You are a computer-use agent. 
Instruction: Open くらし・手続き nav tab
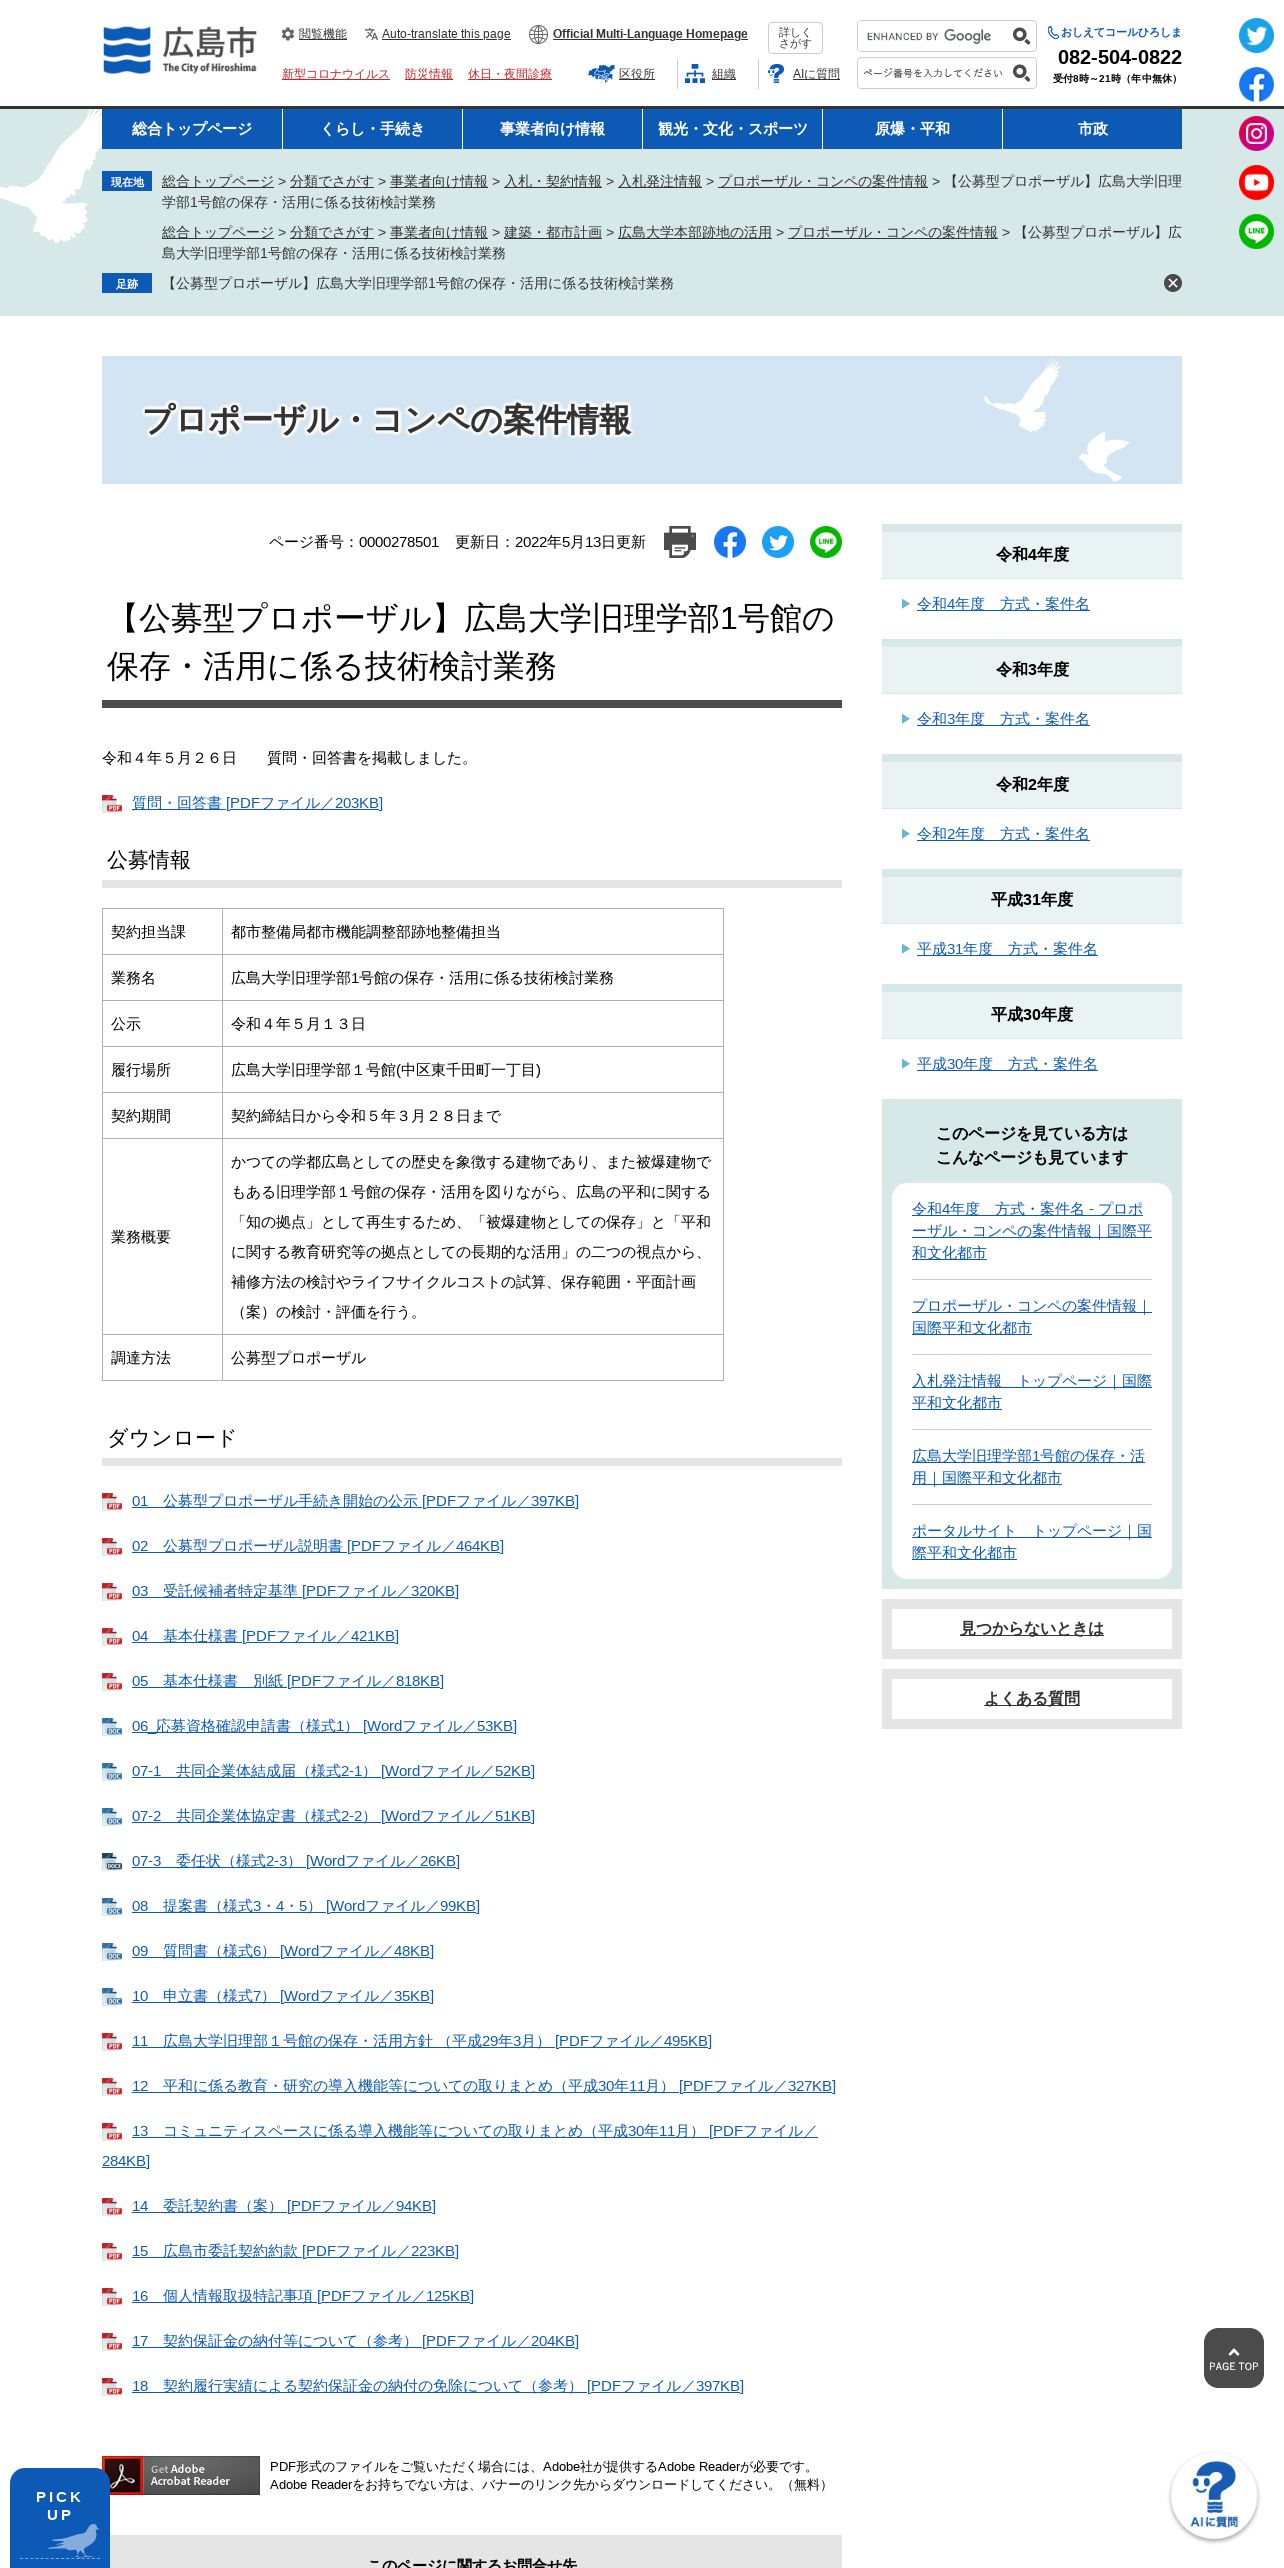[372, 129]
